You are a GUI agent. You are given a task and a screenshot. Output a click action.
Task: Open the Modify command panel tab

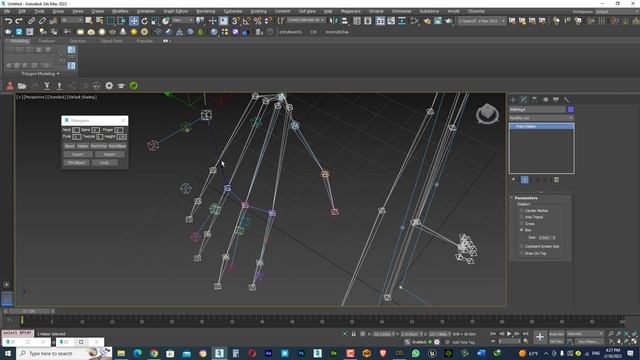point(524,100)
